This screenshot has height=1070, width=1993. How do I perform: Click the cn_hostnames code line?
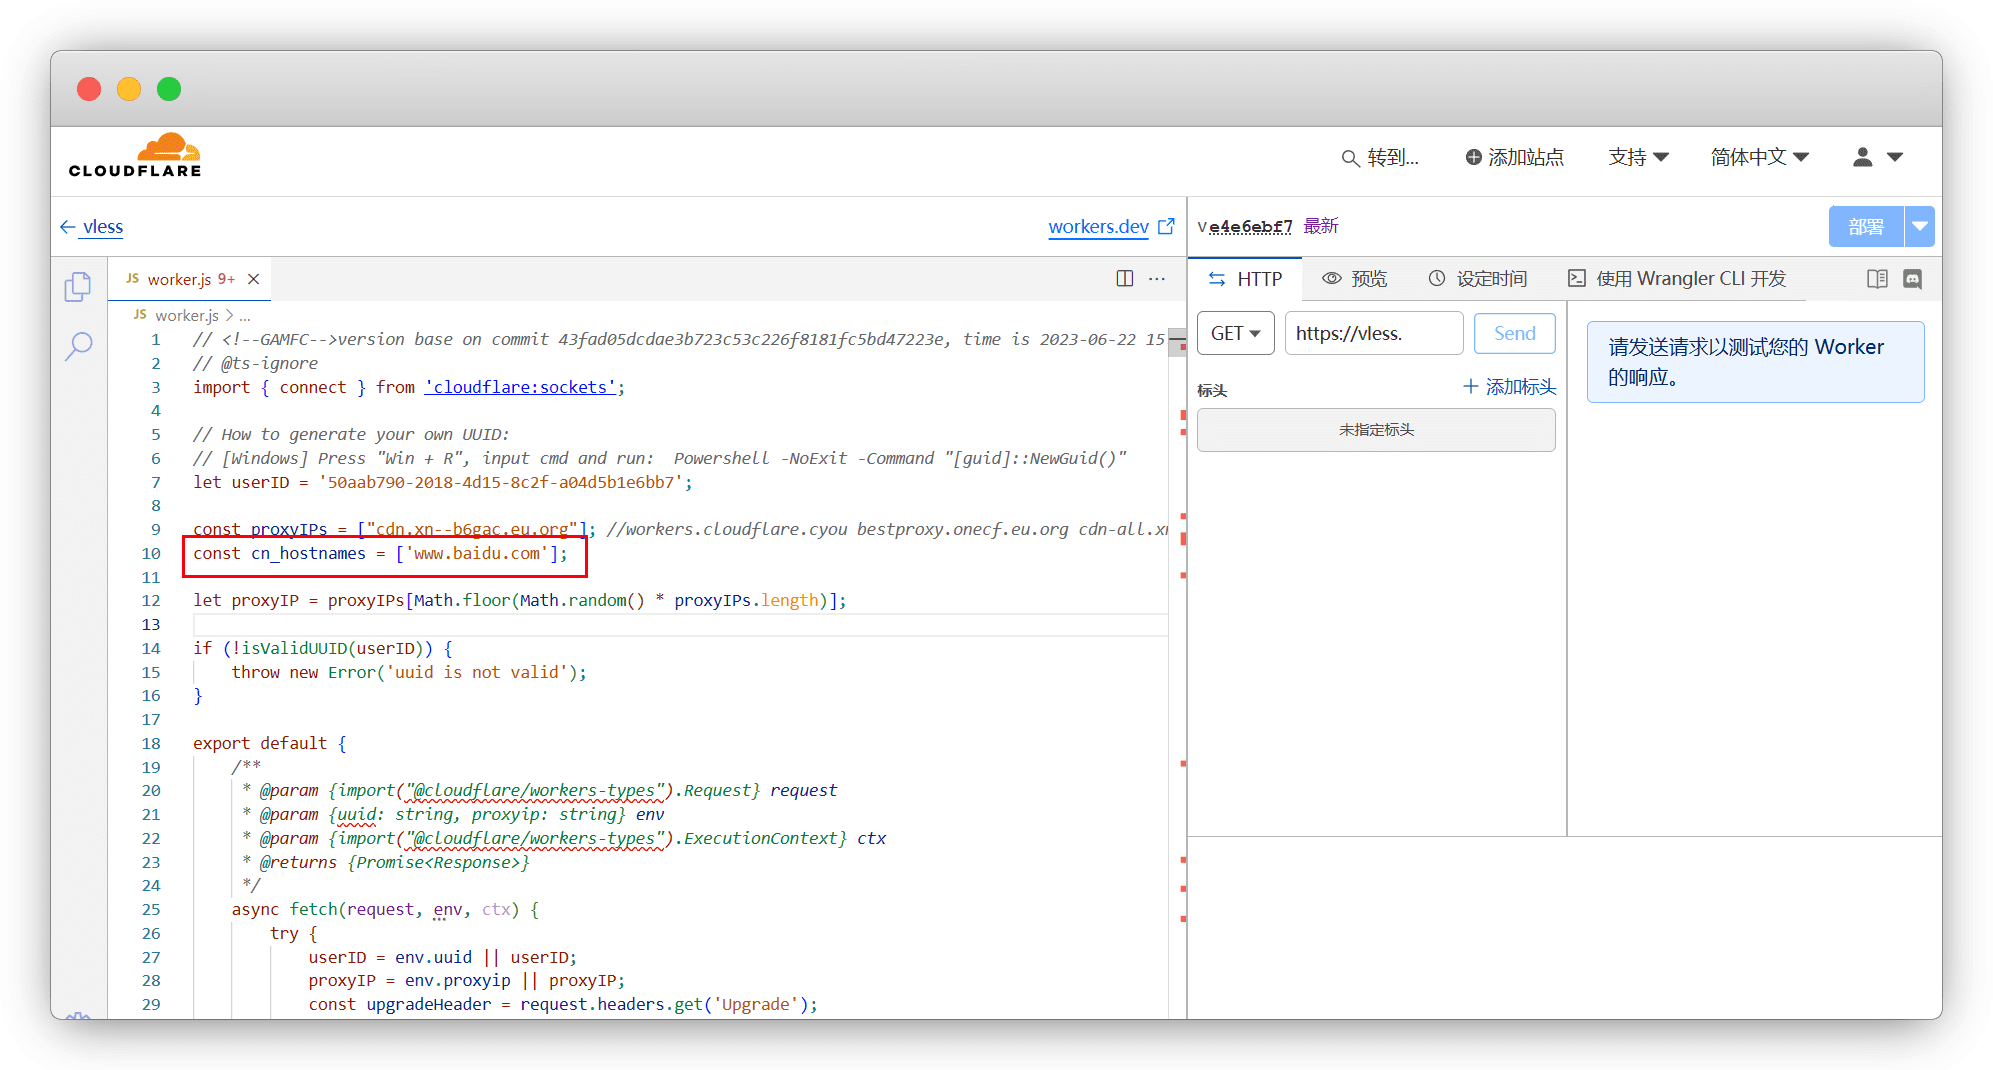pyautogui.click(x=380, y=553)
